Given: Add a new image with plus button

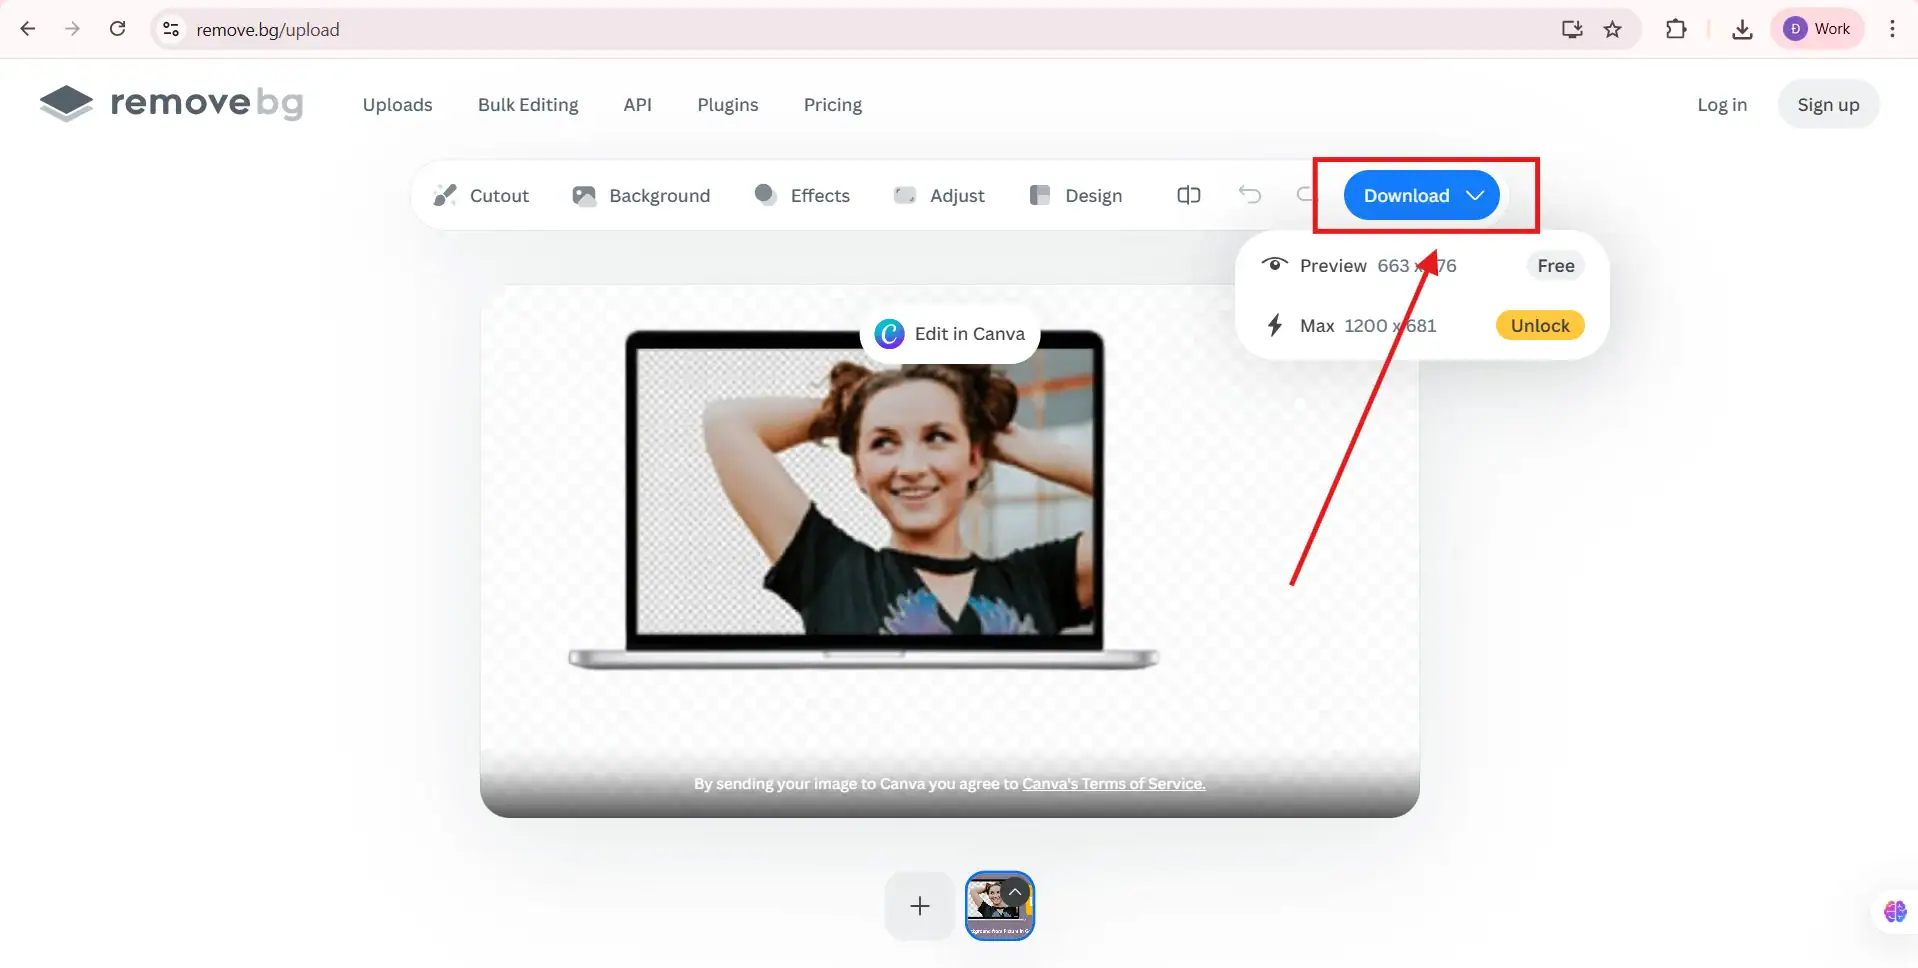Looking at the screenshot, I should point(919,906).
